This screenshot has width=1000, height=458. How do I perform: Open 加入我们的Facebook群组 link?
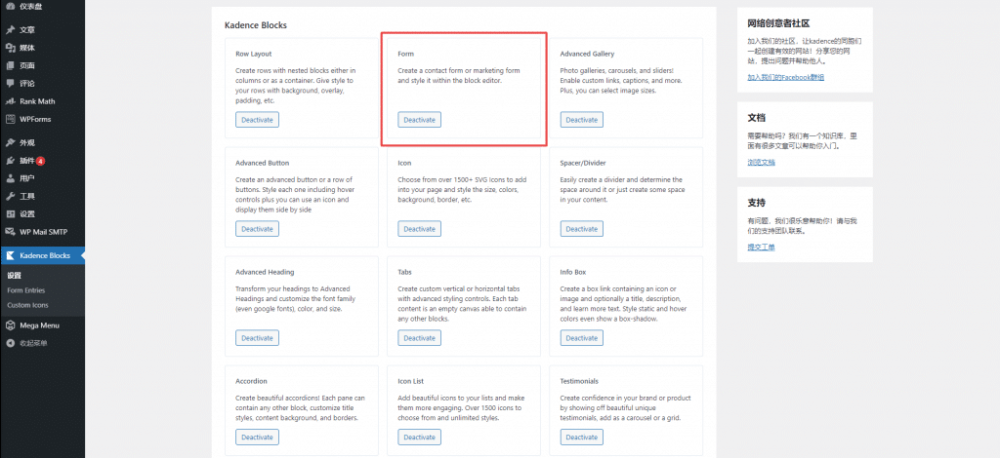(x=785, y=77)
